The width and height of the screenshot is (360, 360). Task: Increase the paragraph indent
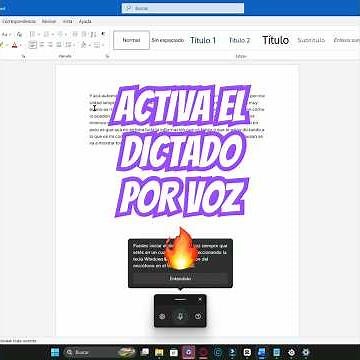[84, 34]
